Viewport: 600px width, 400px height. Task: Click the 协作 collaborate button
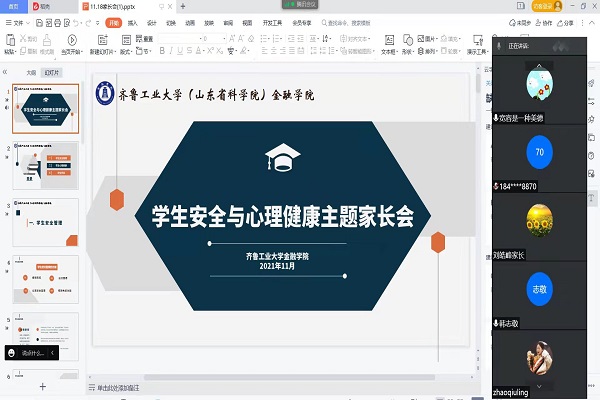coord(544,23)
